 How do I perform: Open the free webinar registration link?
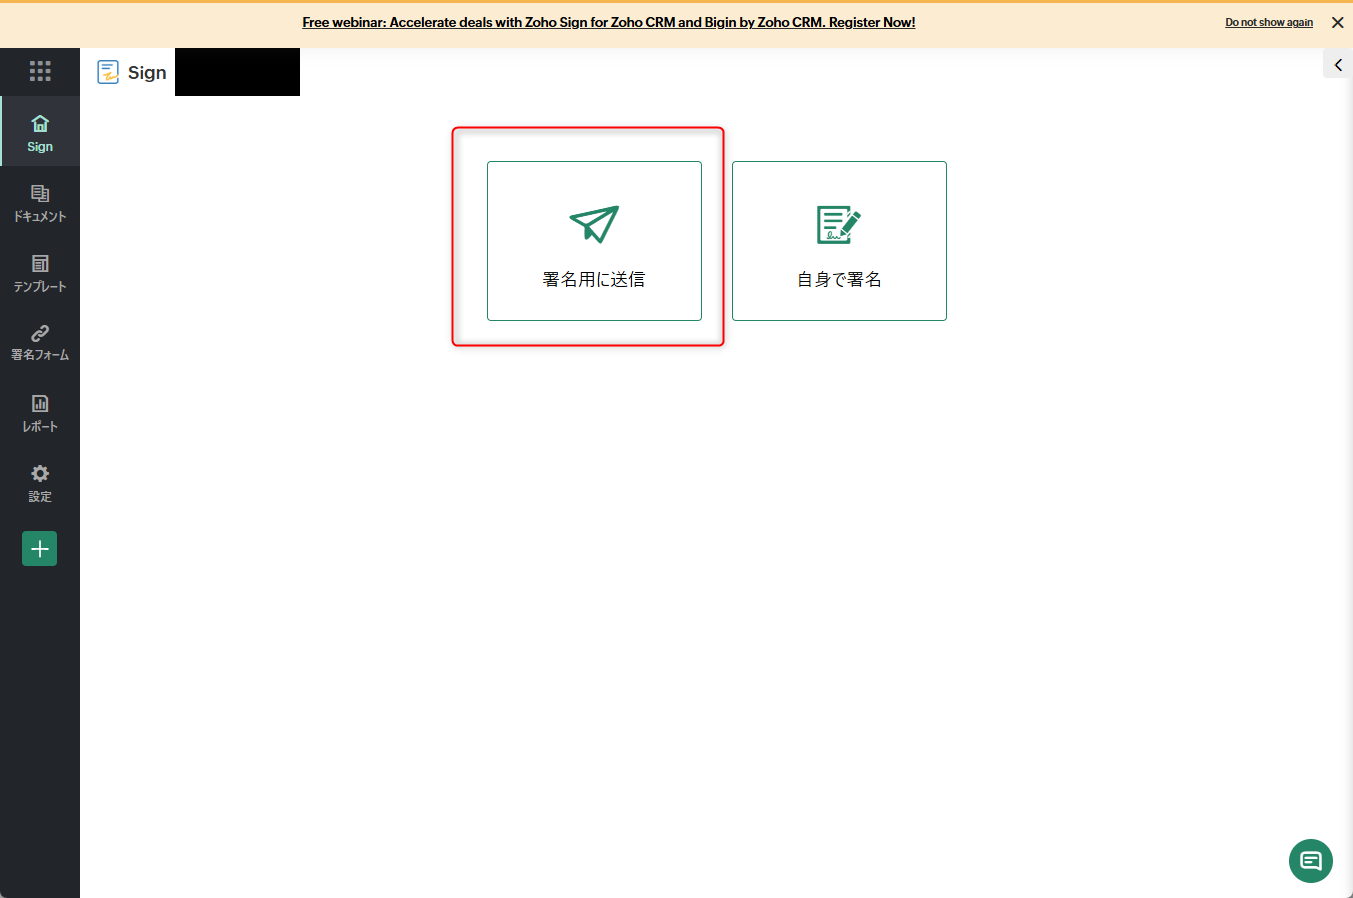pos(608,22)
